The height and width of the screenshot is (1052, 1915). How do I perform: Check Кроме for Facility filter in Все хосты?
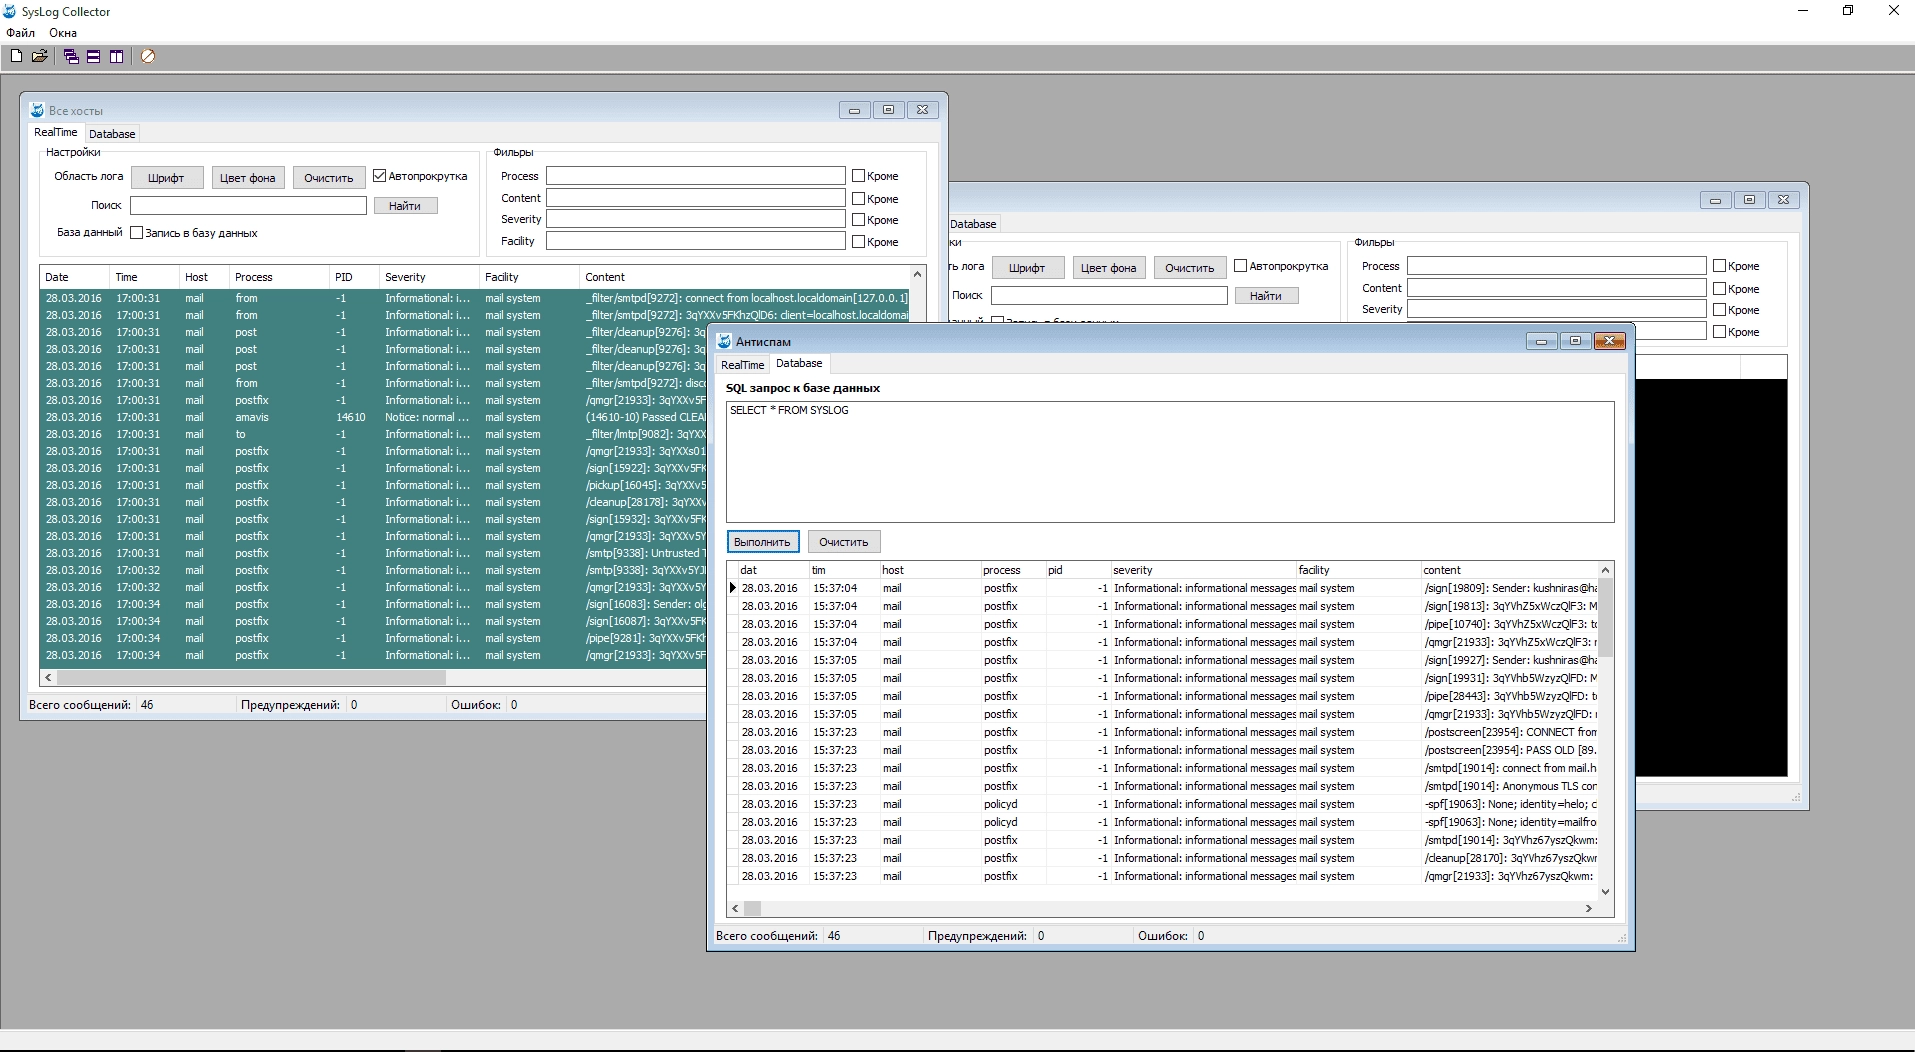coord(858,241)
